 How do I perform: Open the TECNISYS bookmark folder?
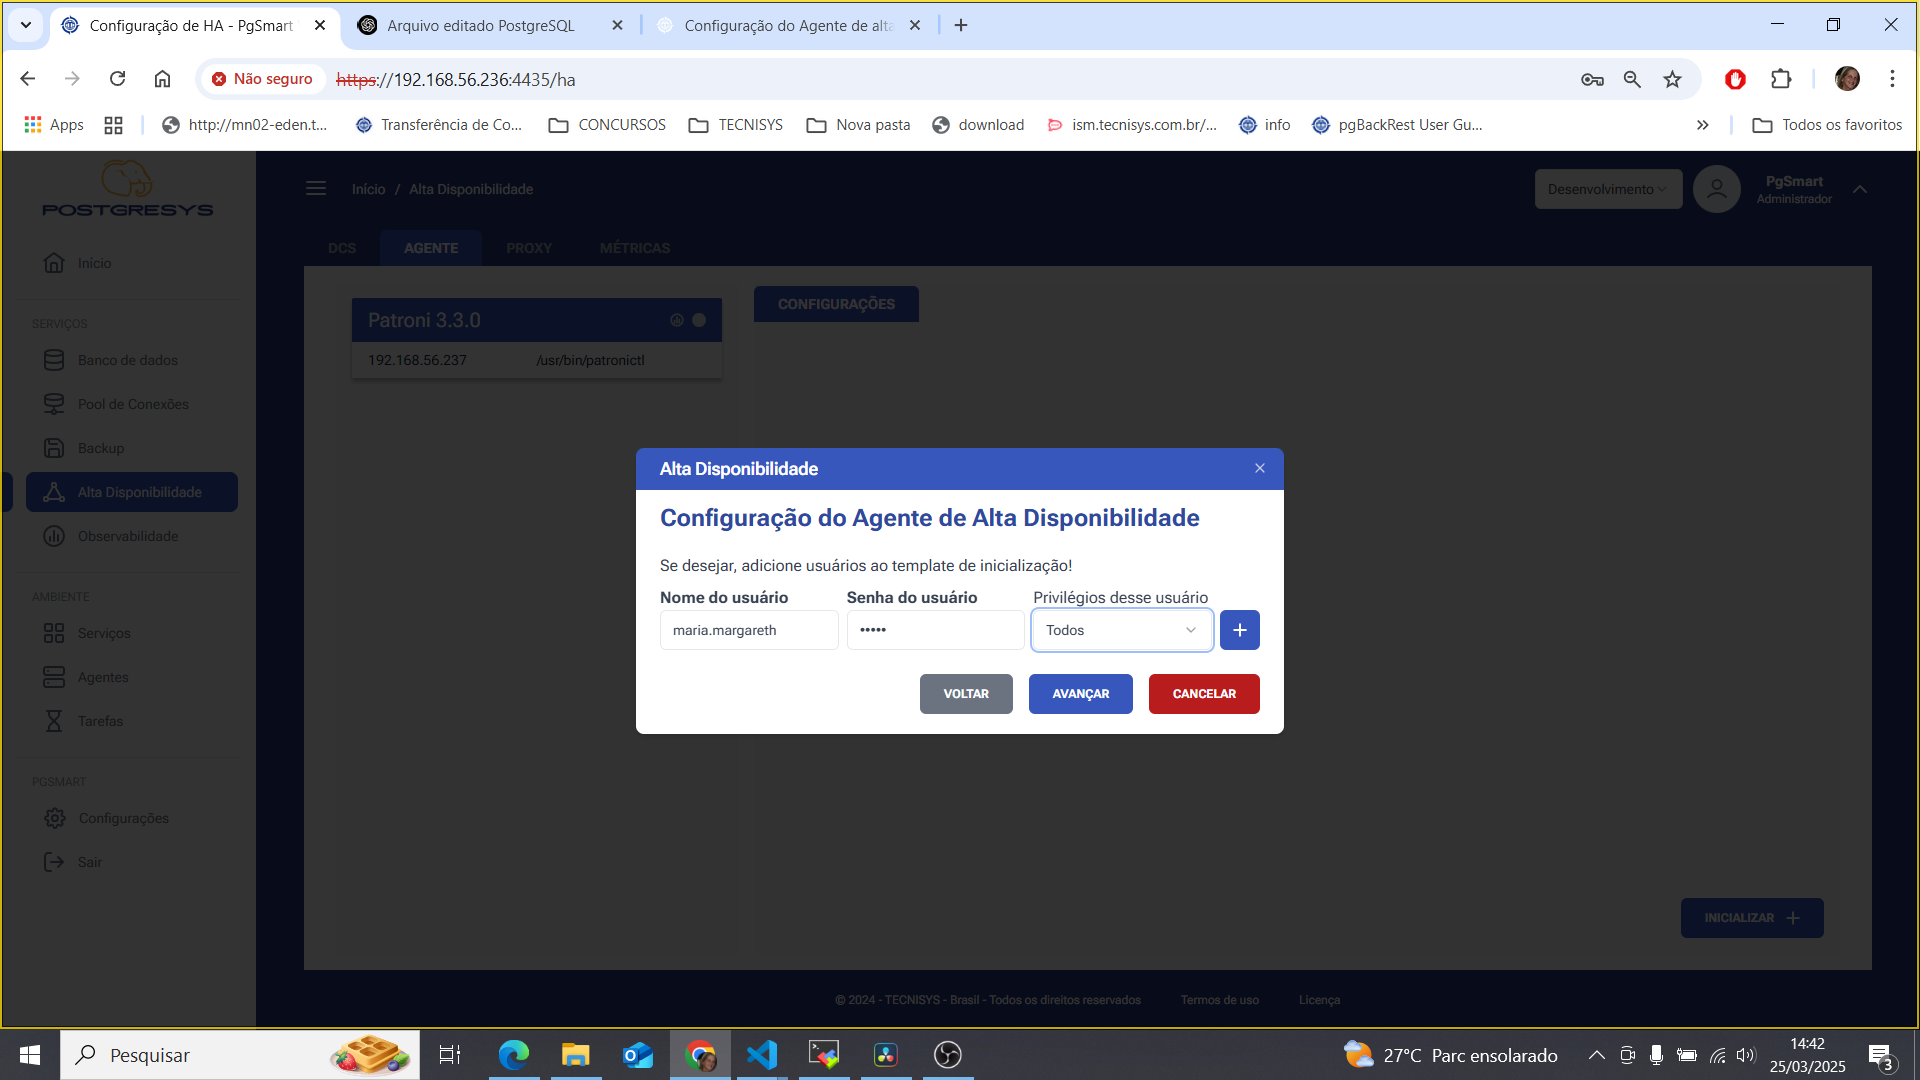[736, 125]
